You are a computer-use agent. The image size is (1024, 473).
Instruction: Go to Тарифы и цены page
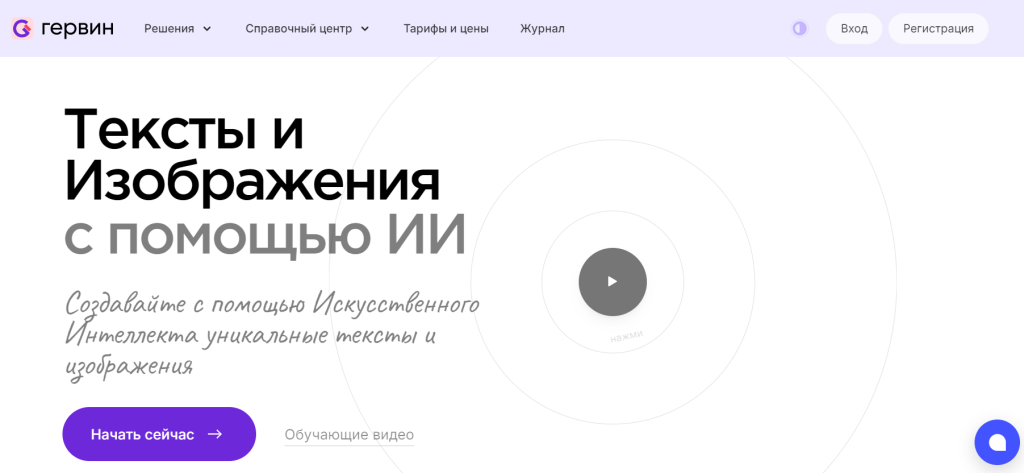[446, 29]
